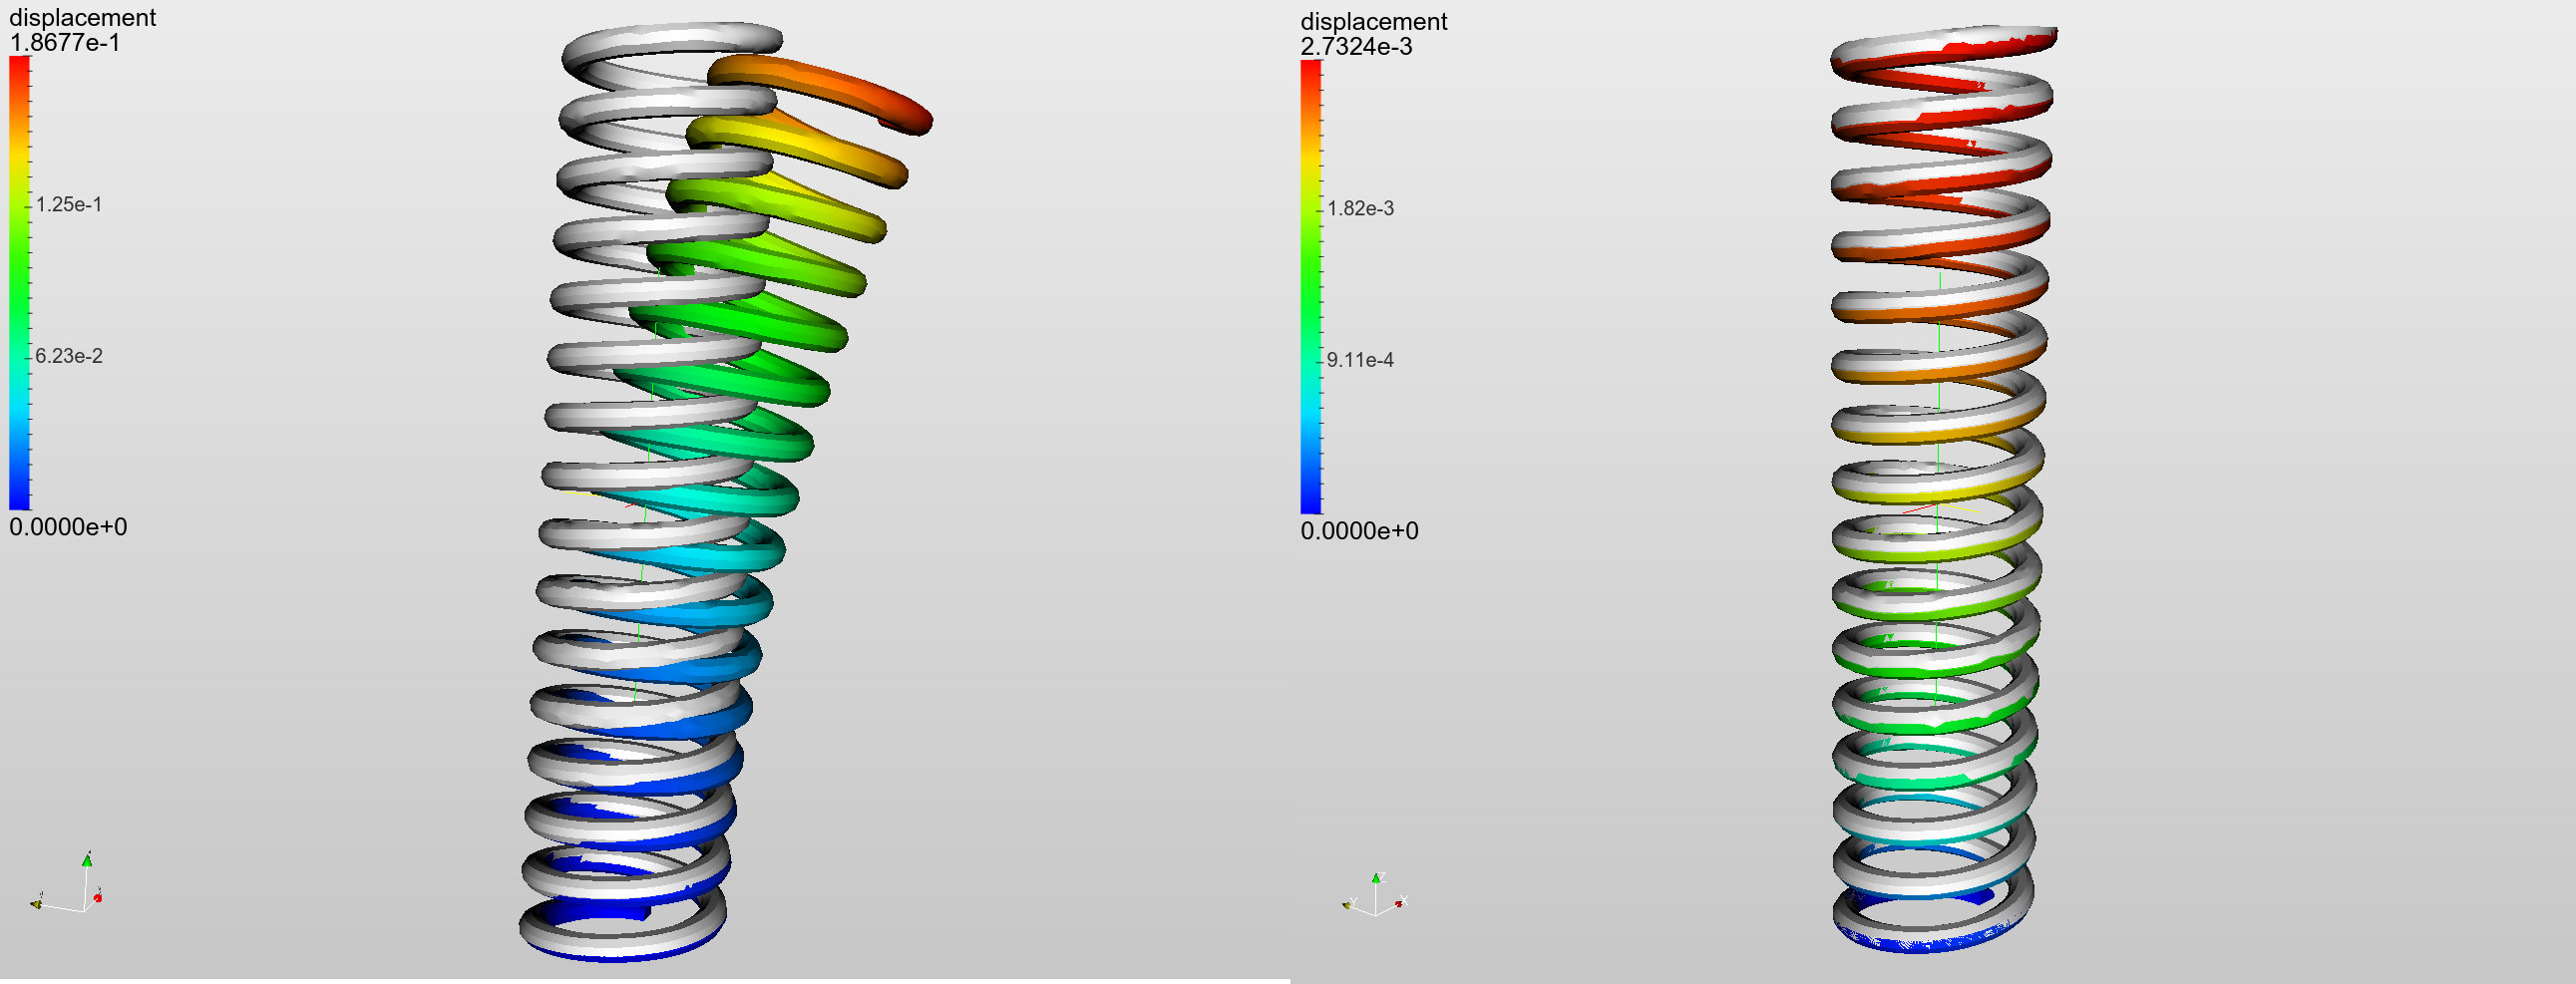Click the 1.82e-3 legend tick label
The image size is (2576, 984).
click(1360, 209)
